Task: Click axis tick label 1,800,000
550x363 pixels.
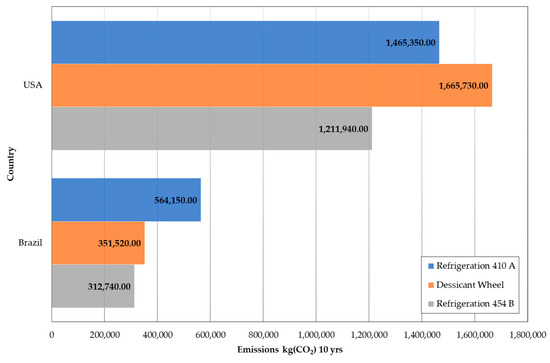Action: (x=528, y=335)
